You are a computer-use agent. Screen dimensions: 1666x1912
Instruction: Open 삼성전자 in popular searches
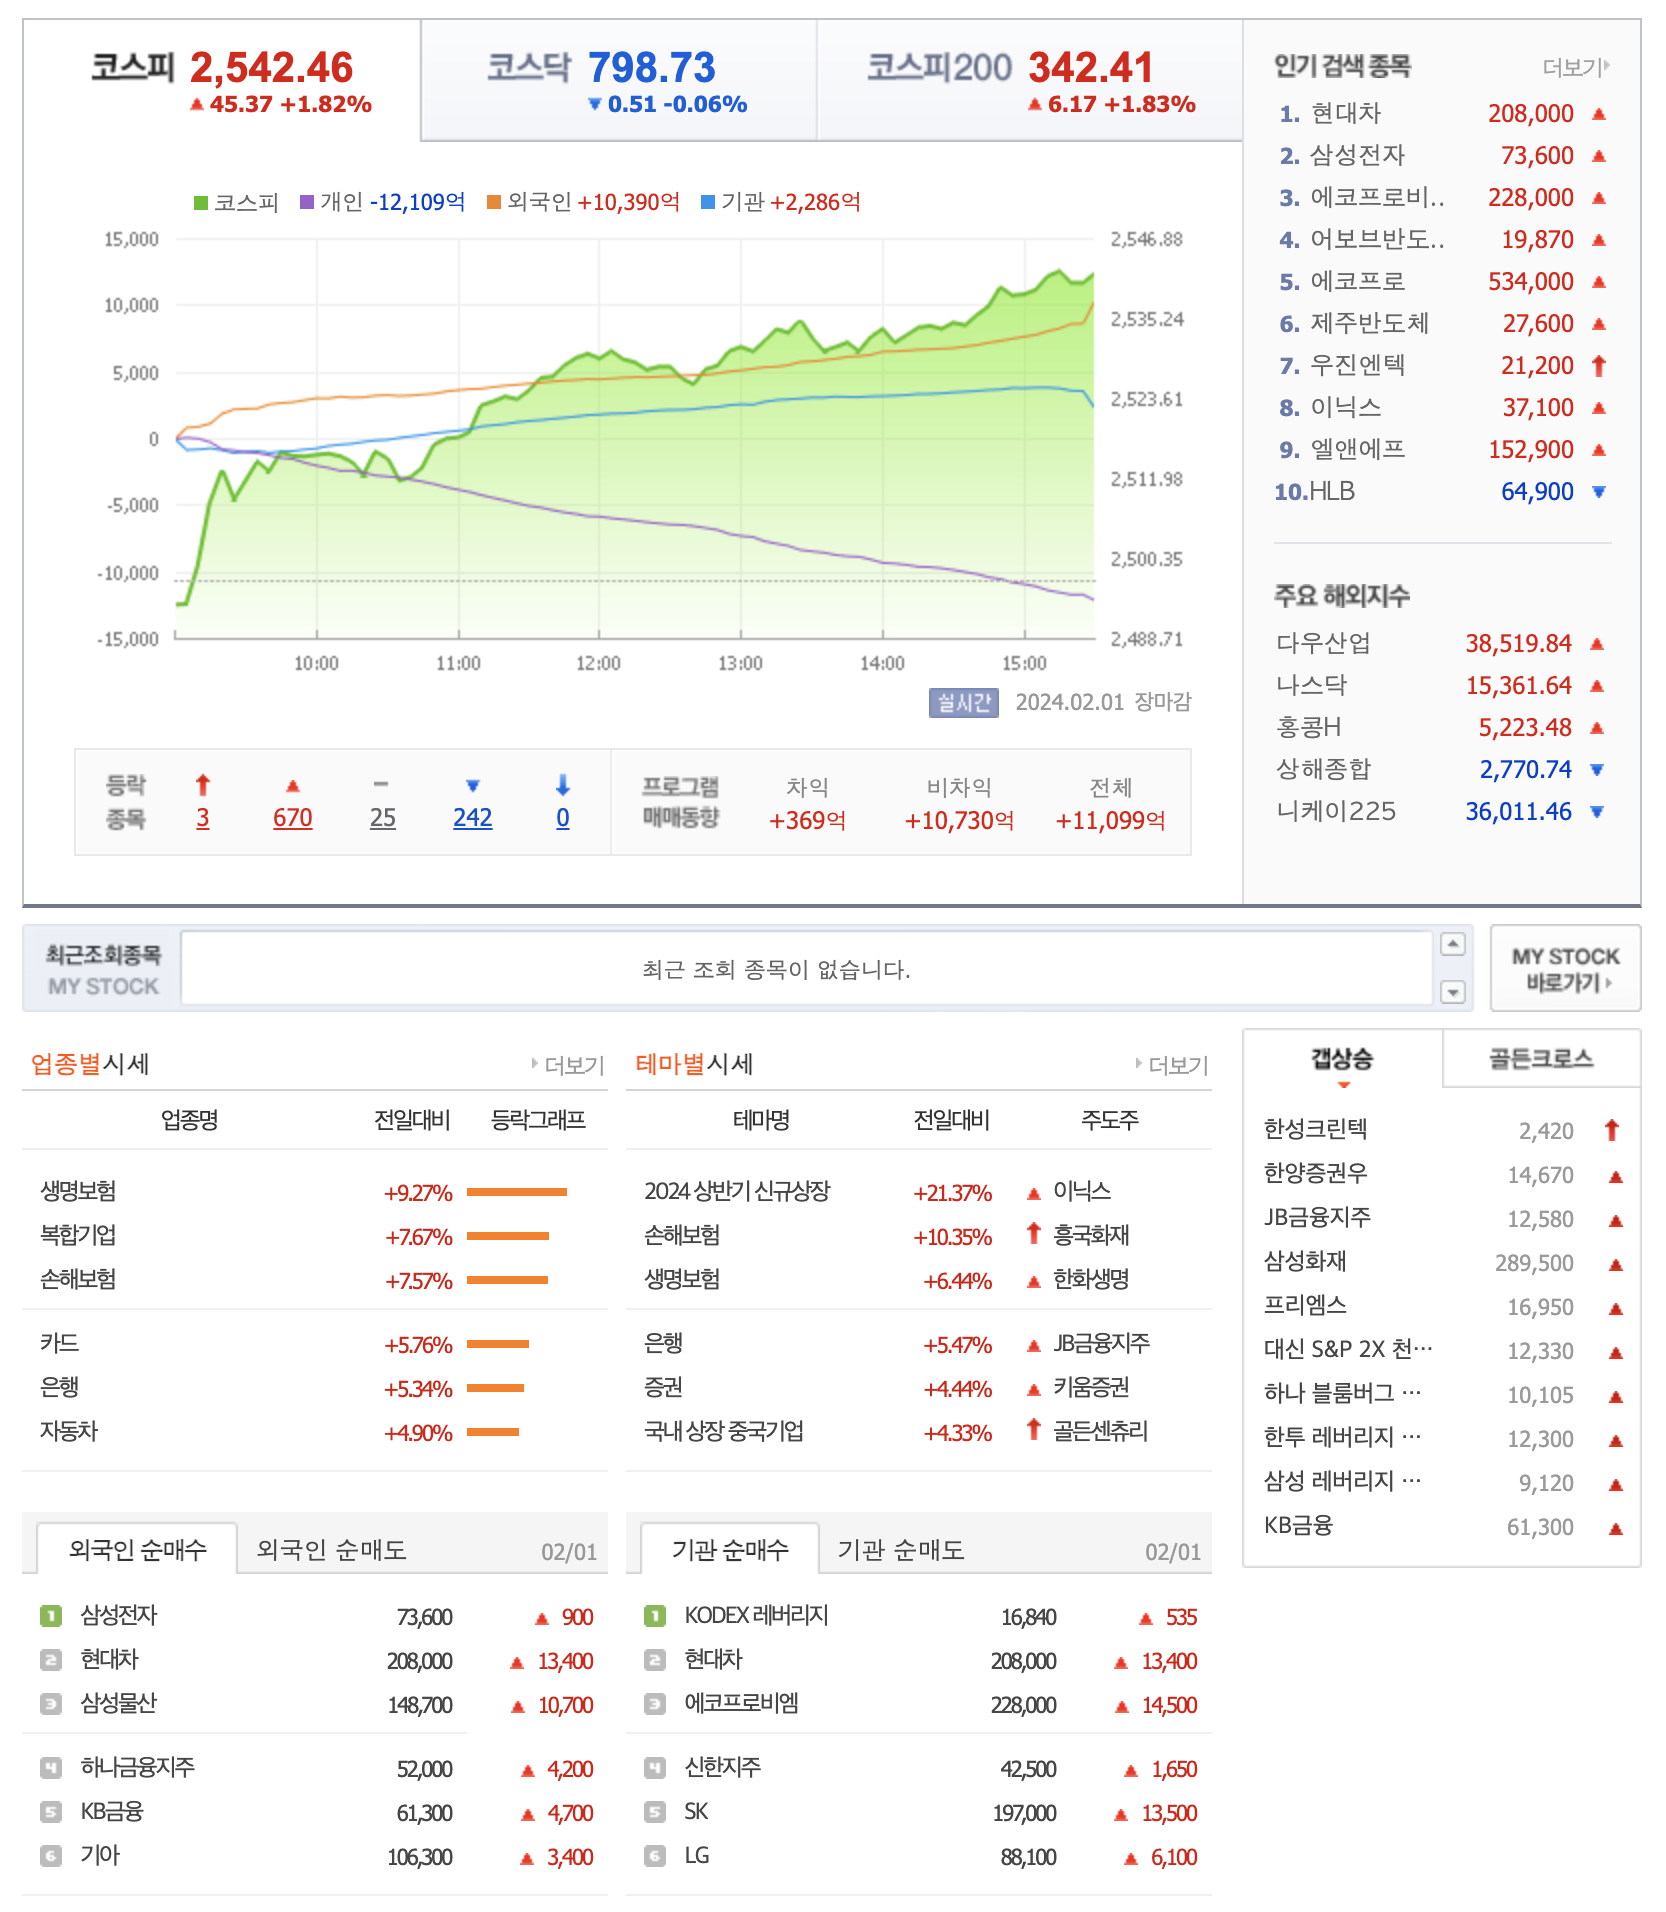[1358, 156]
